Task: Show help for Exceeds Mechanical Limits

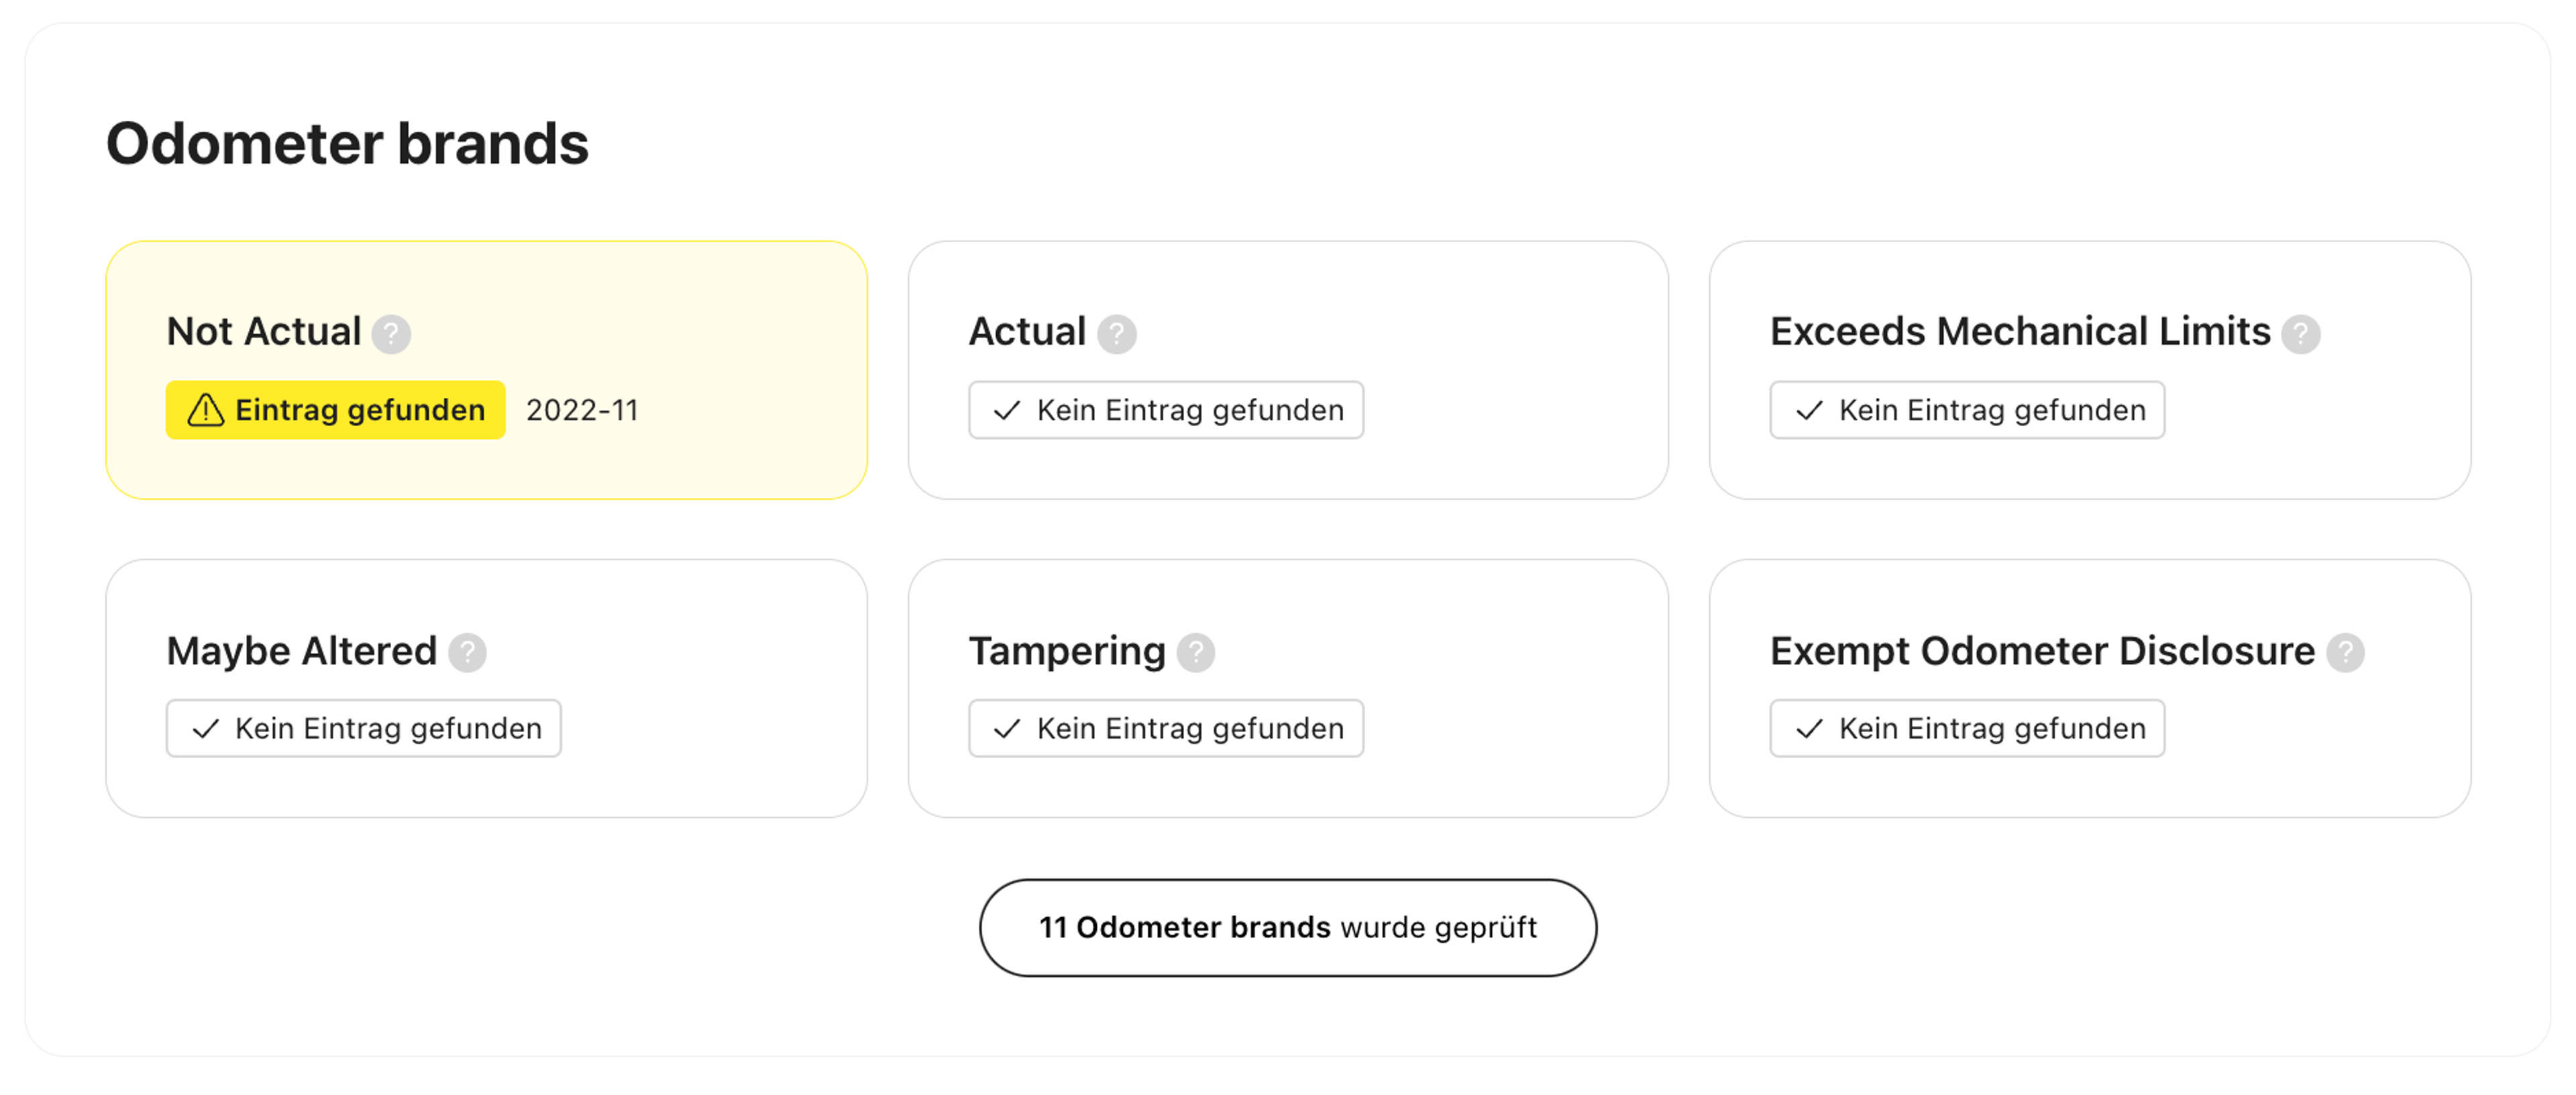Action: tap(2300, 334)
